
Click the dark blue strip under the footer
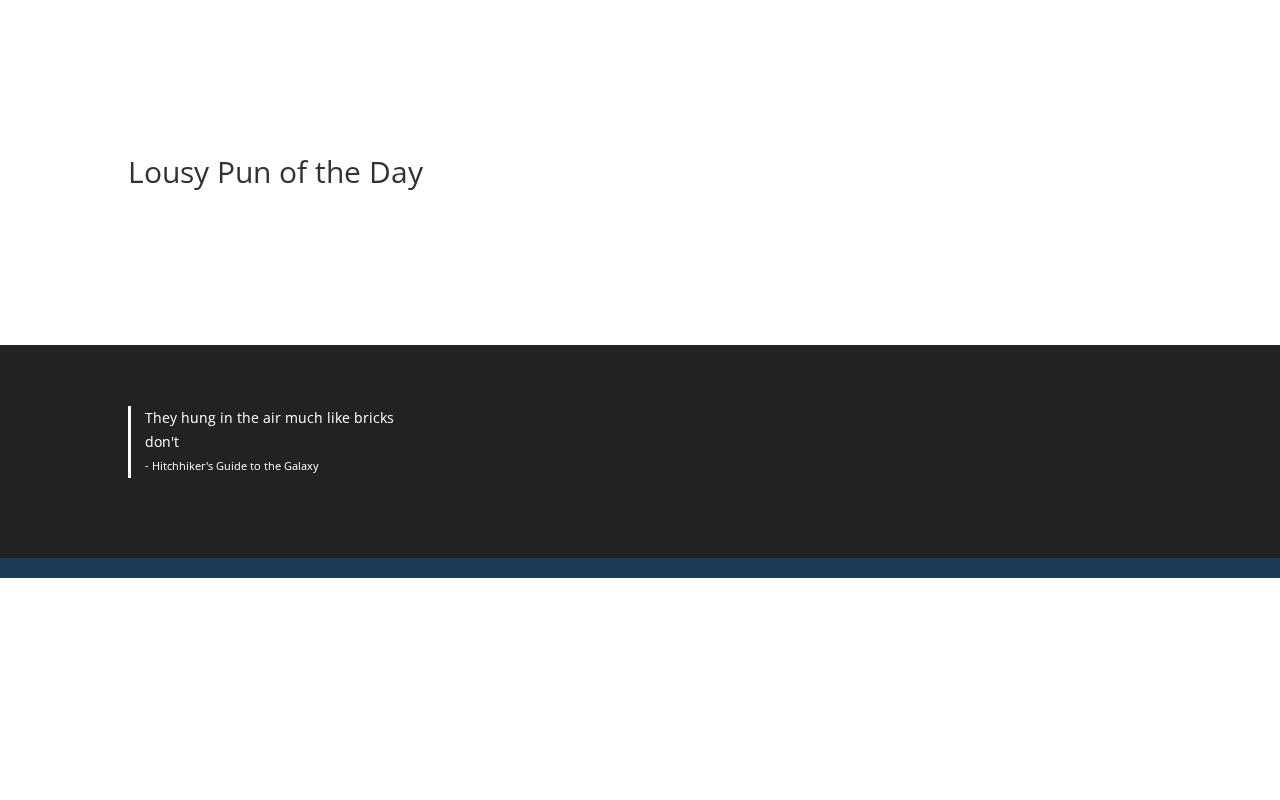pyautogui.click(x=640, y=568)
